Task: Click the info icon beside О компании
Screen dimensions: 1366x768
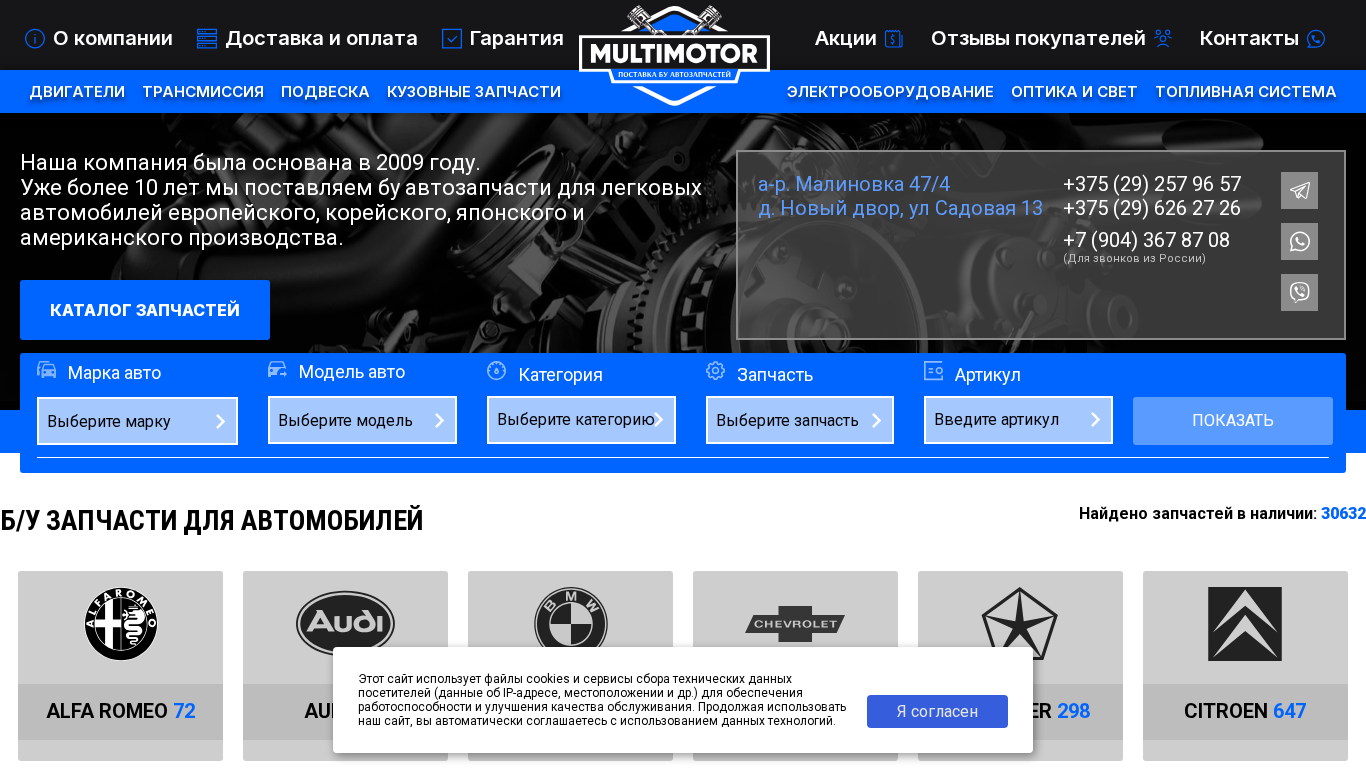Action: pyautogui.click(x=35, y=39)
